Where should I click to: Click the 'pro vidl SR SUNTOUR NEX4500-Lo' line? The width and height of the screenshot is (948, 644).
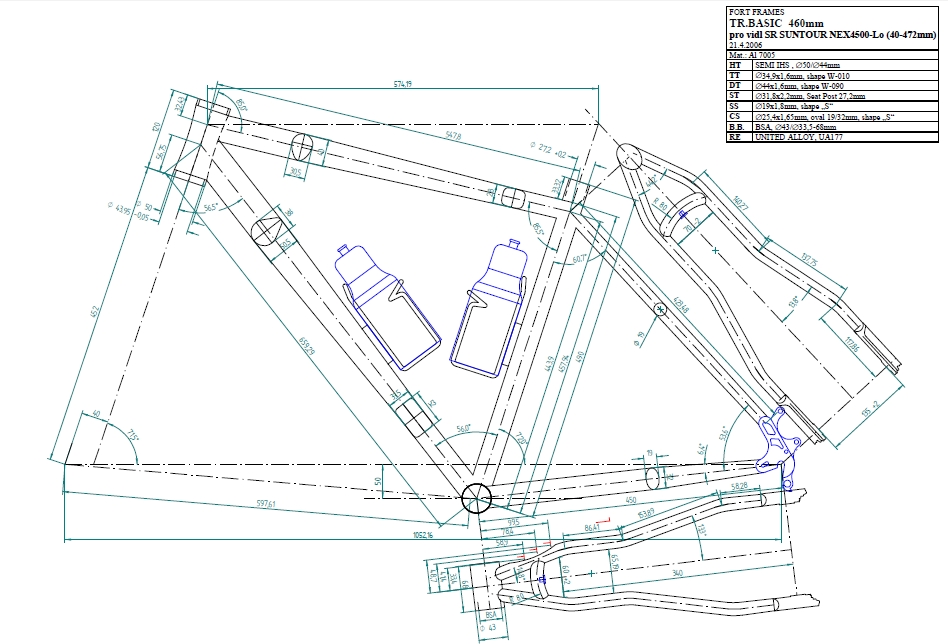pyautogui.click(x=832, y=35)
